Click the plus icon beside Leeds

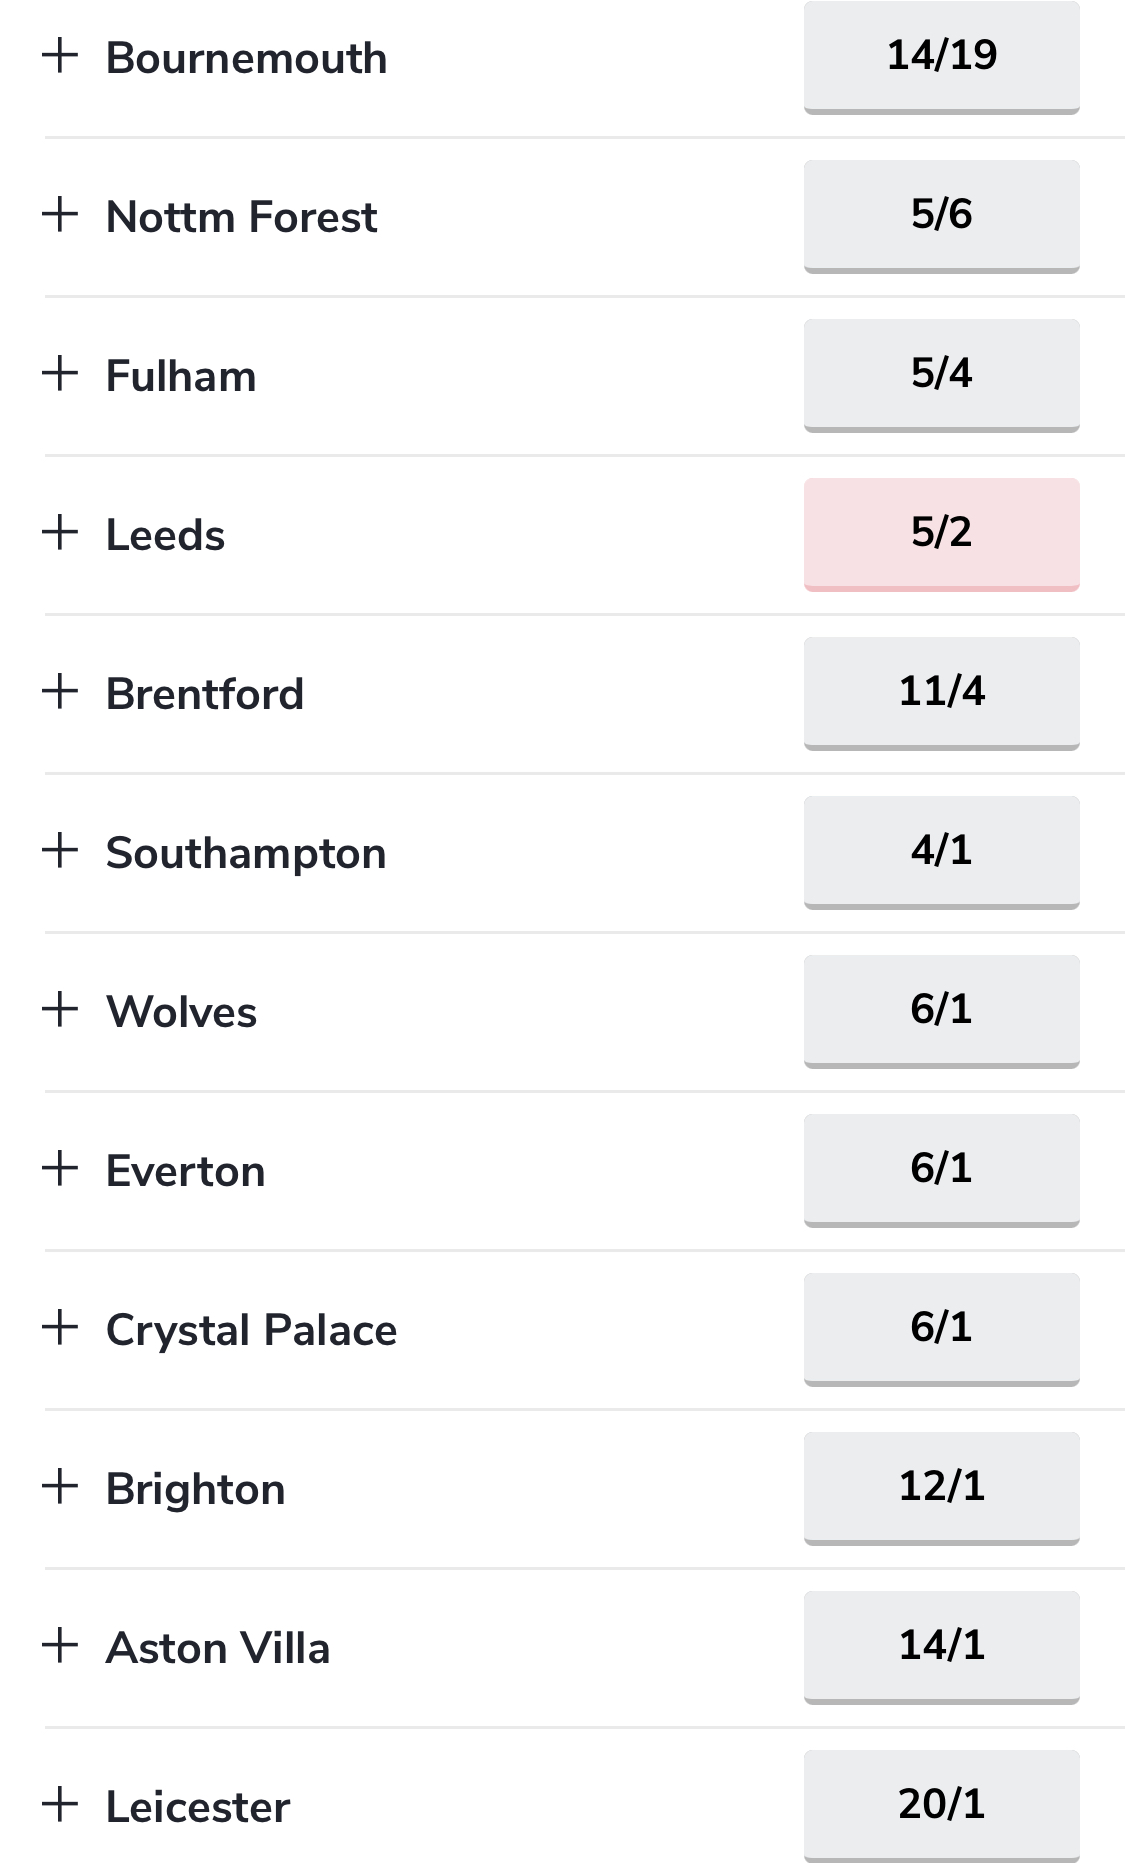point(60,532)
